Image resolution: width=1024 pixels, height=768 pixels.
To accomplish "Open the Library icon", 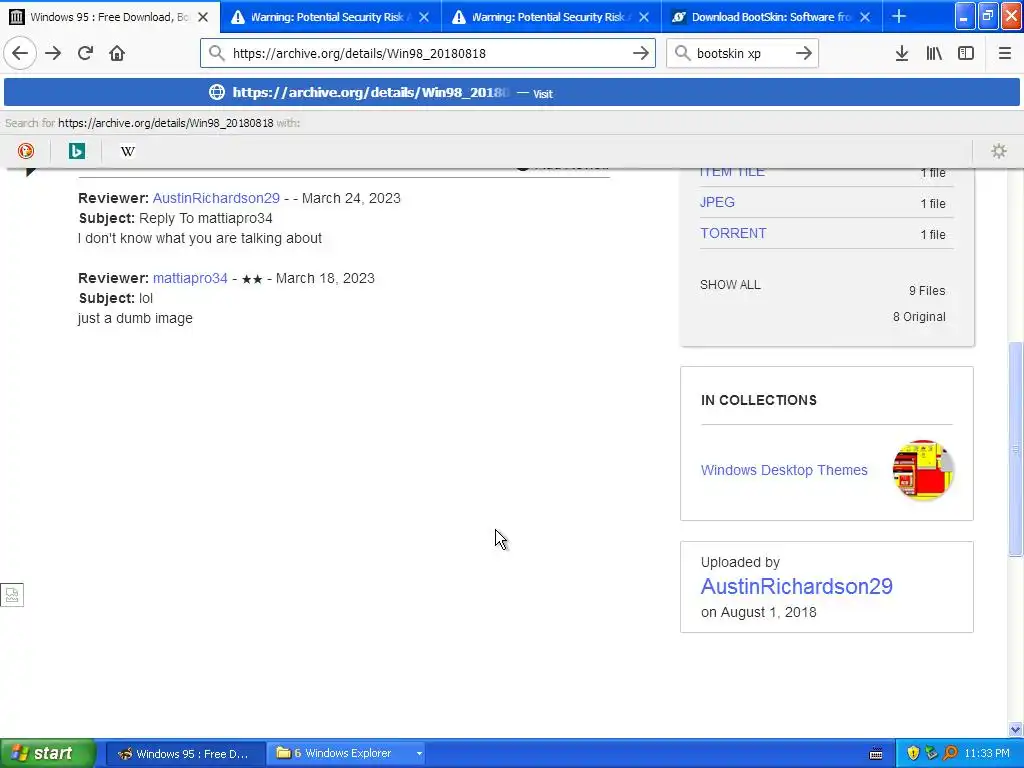I will [934, 53].
